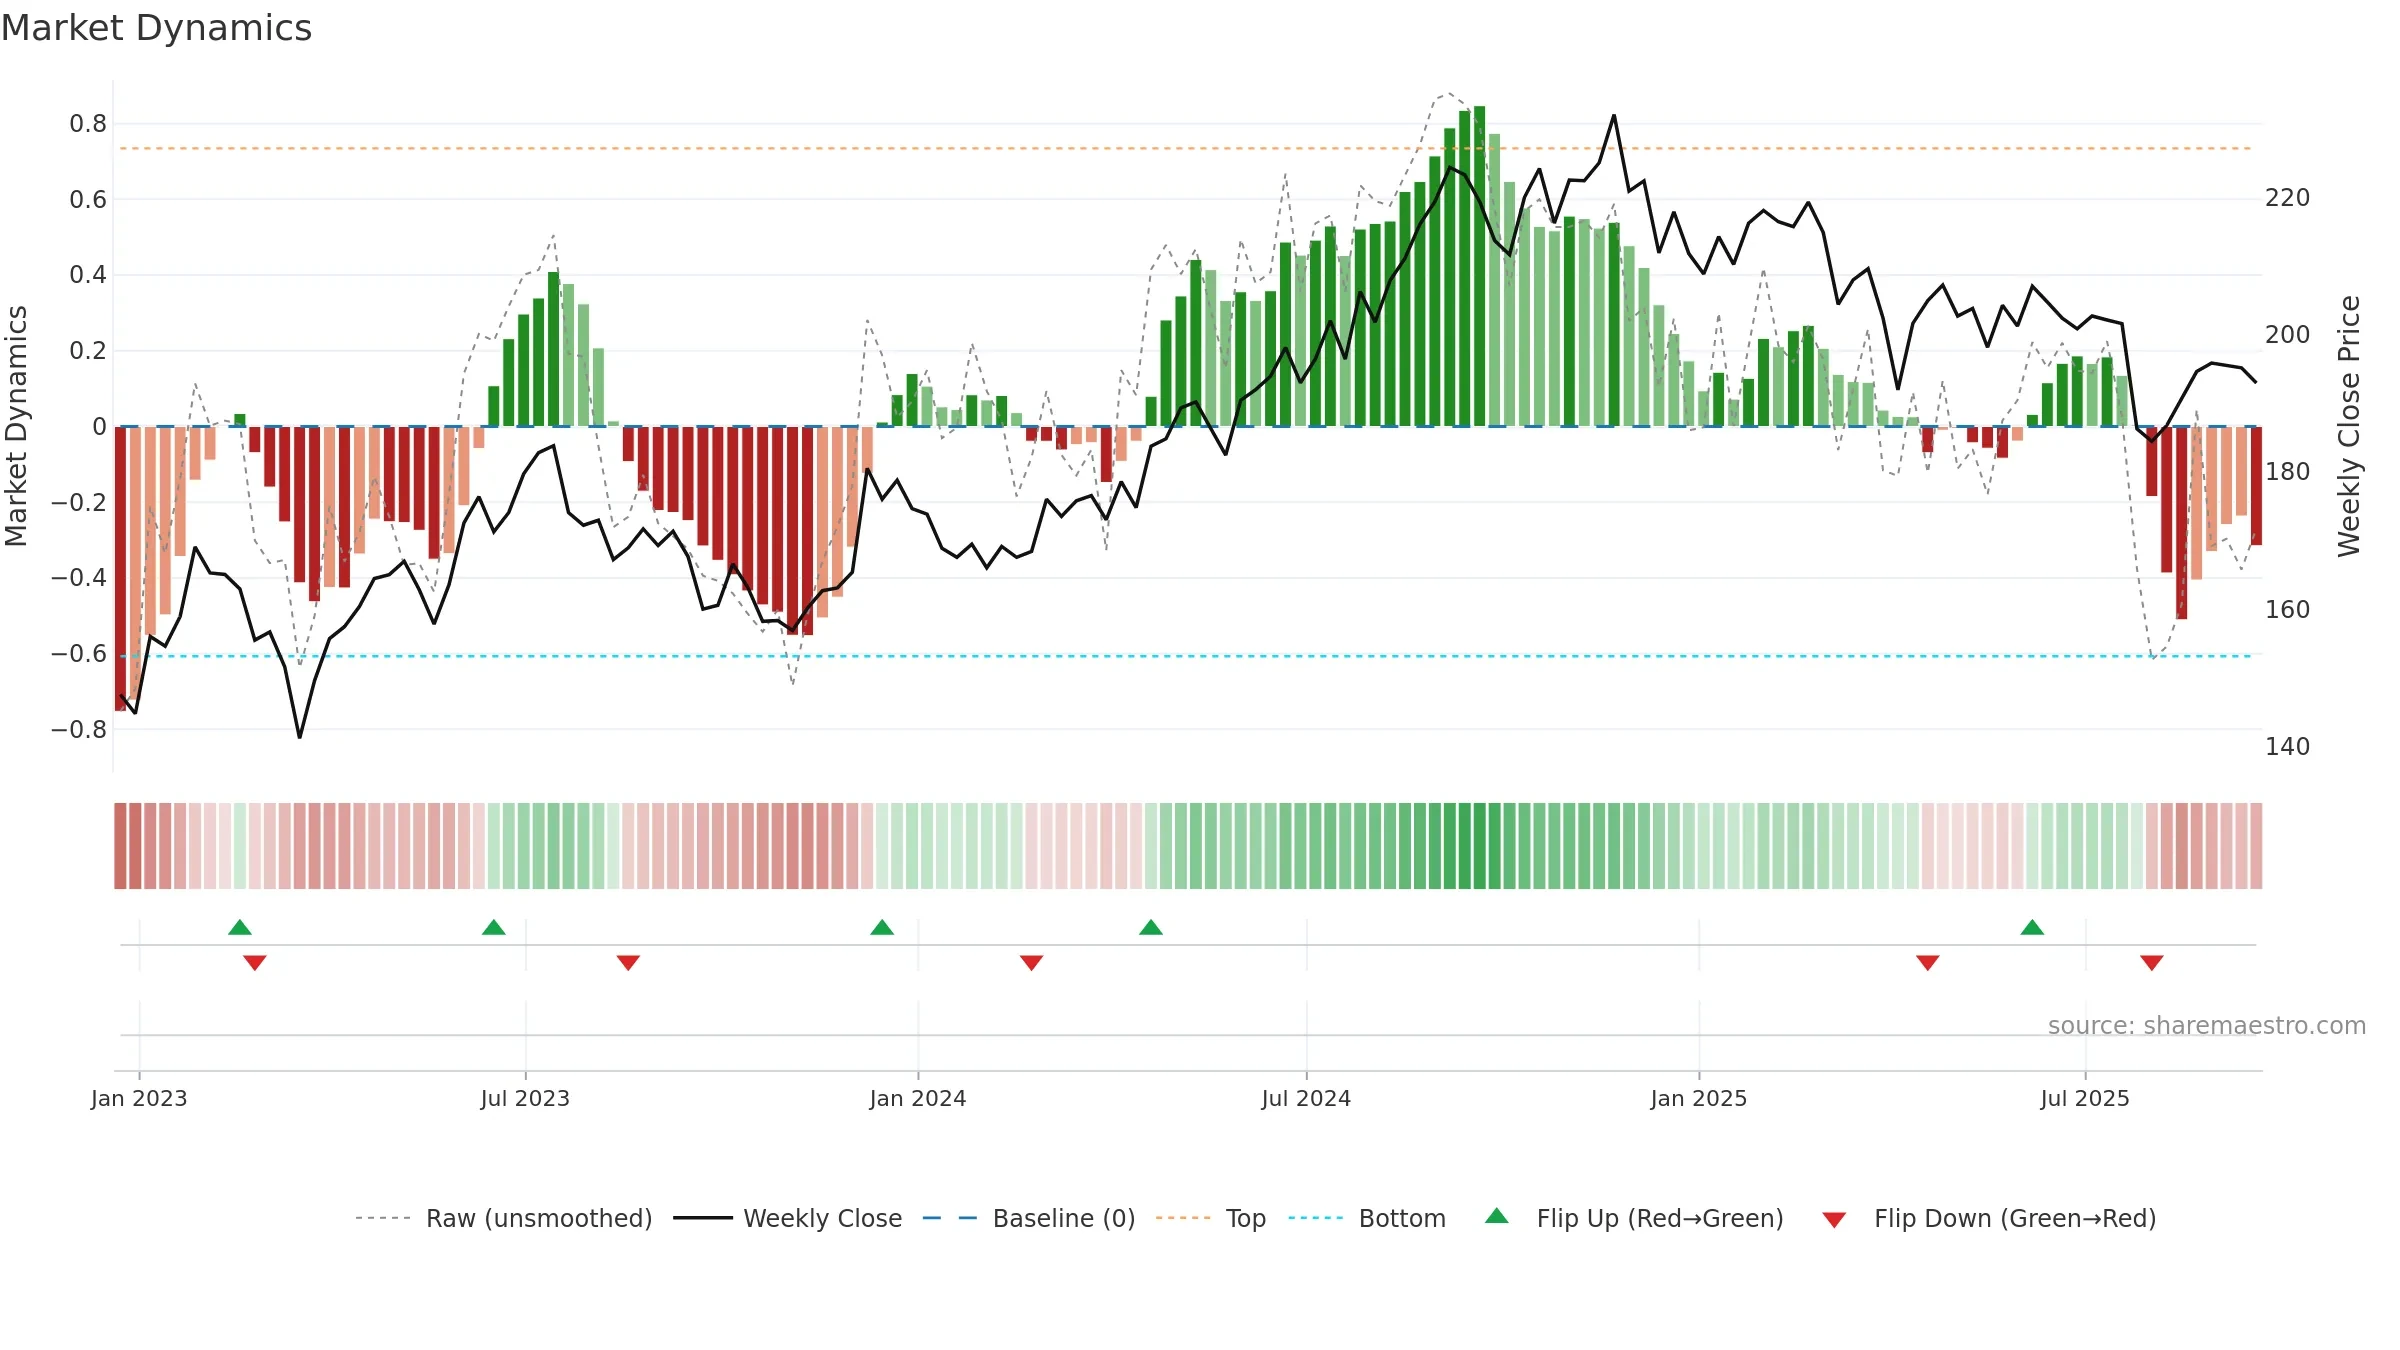Viewport: 2400px width, 1350px height.
Task: Click the Jul 2025 x-axis label
Action: 2085,1098
